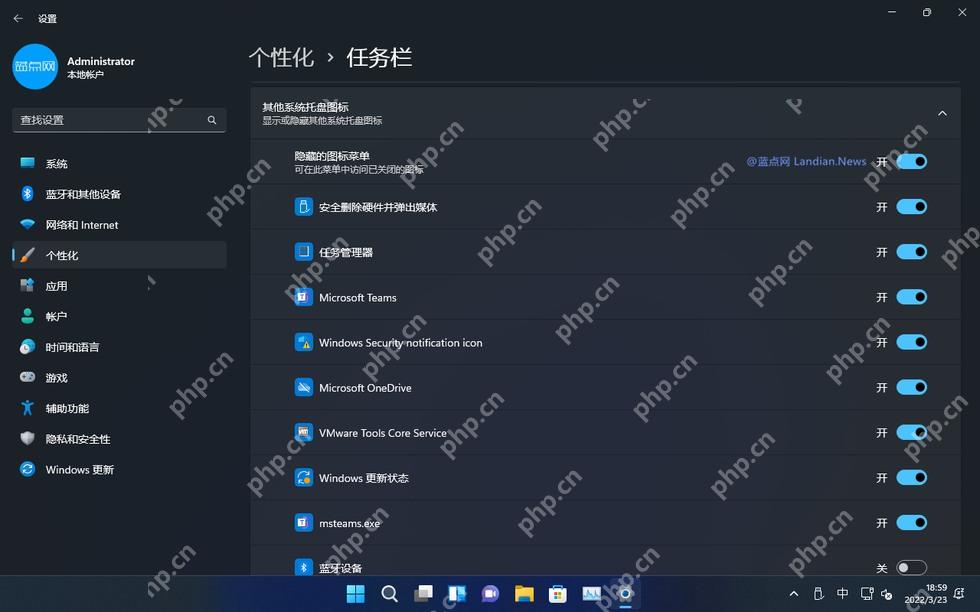Switch input method via 中 indicator
The height and width of the screenshot is (612, 980).
coord(842,593)
